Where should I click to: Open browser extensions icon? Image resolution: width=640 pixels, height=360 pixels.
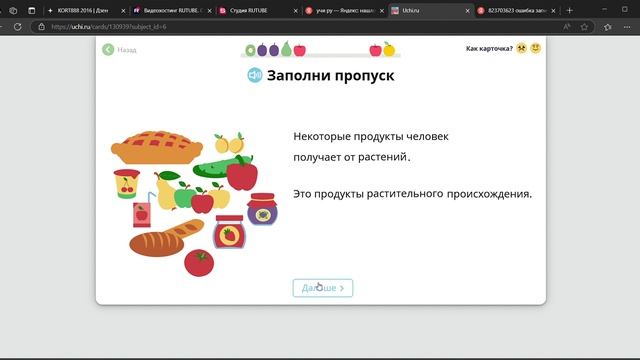[607, 27]
